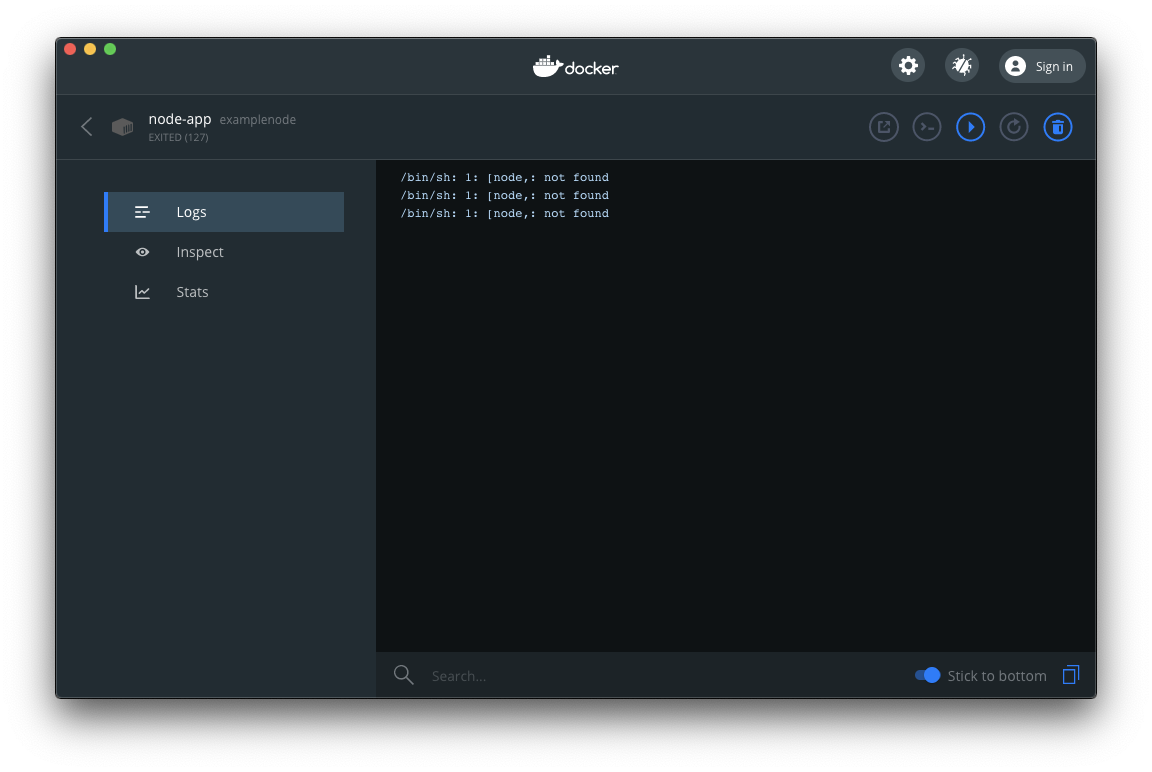Image resolution: width=1152 pixels, height=772 pixels.
Task: Click the examplenode image name
Action: click(258, 120)
